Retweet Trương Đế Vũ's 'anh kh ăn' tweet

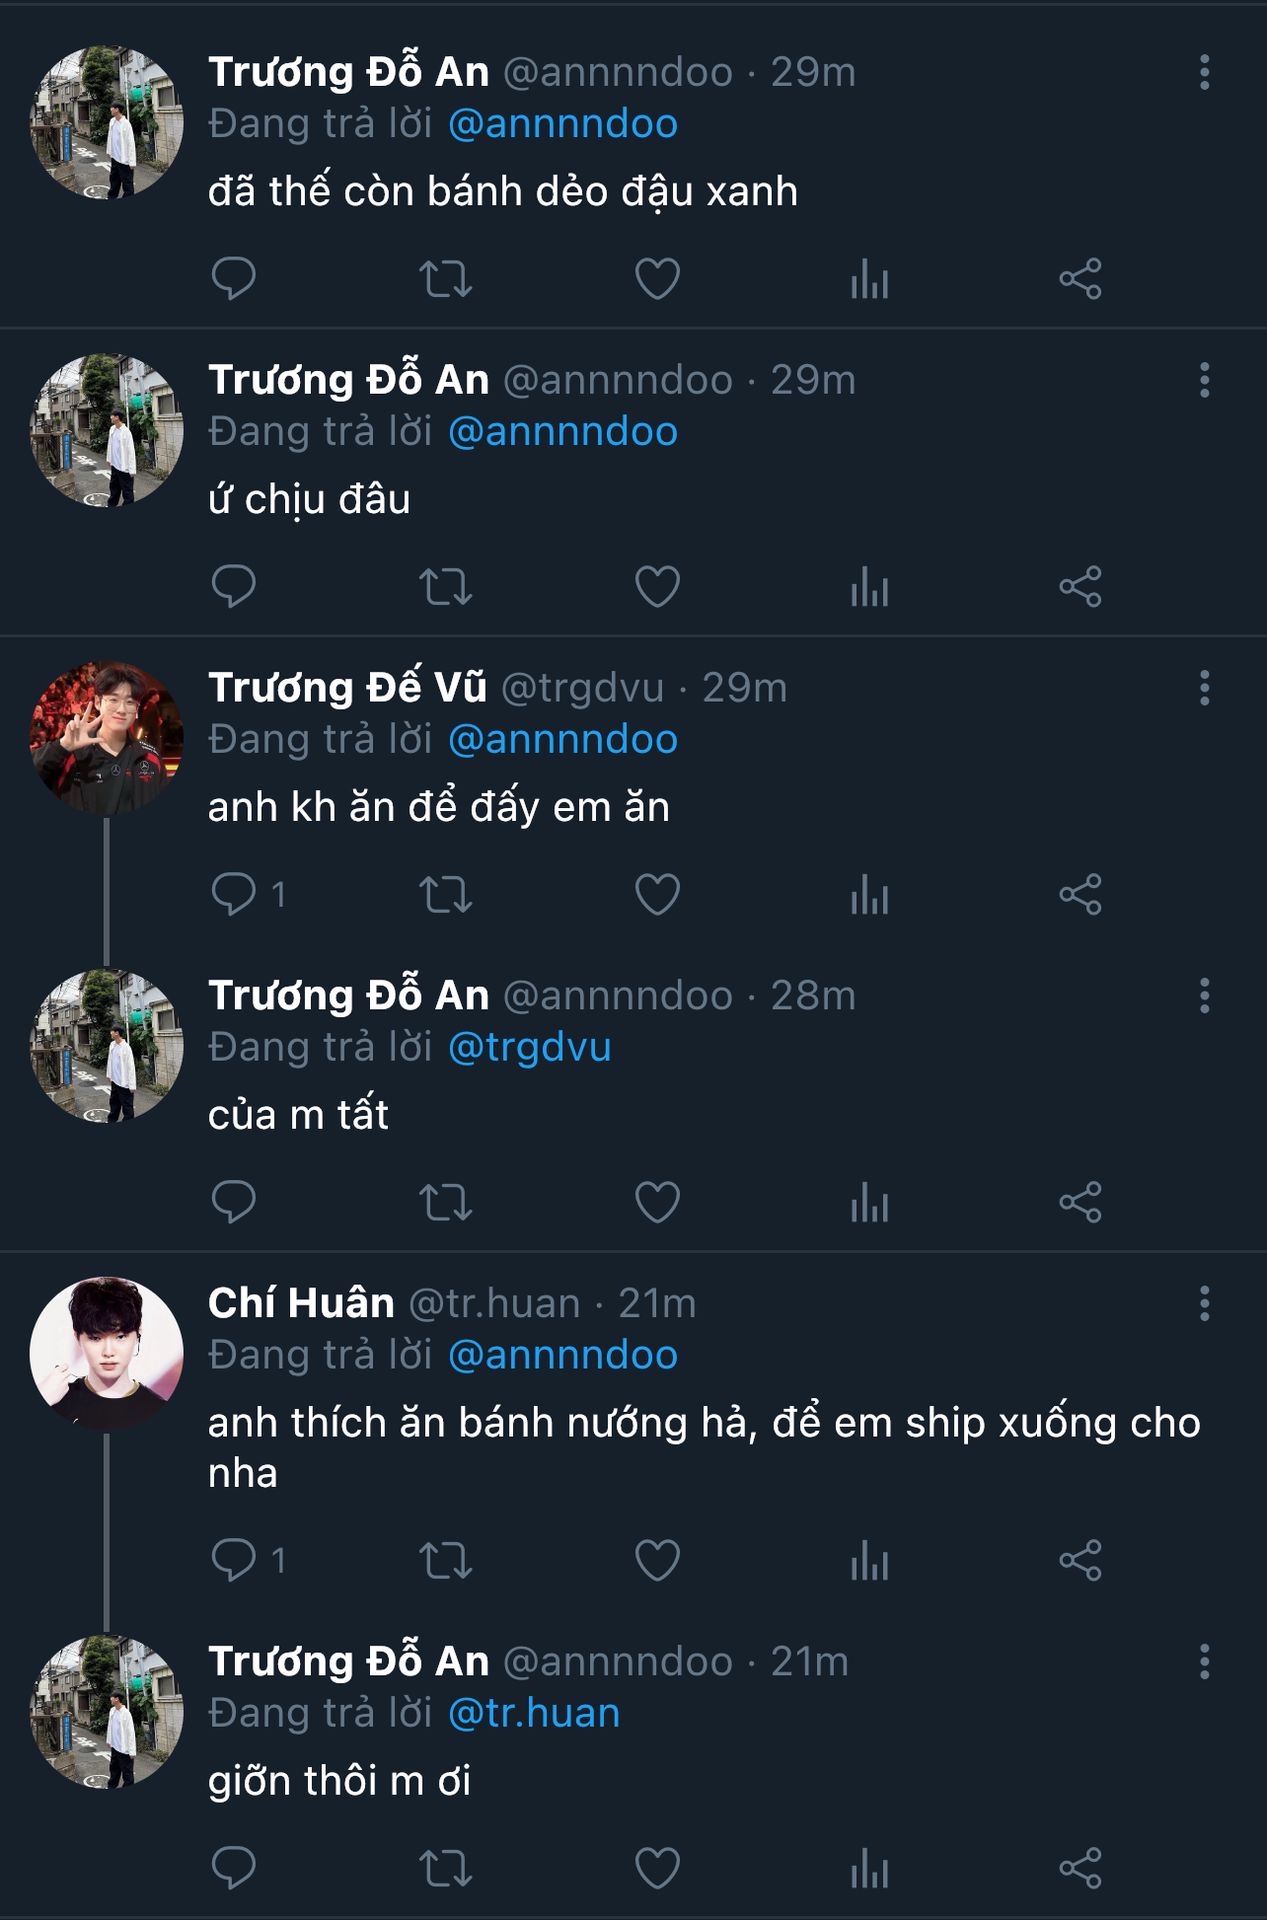[445, 894]
